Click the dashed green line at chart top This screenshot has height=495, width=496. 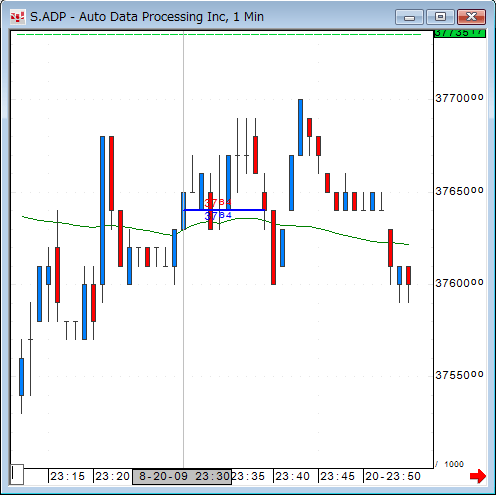(x=219, y=34)
